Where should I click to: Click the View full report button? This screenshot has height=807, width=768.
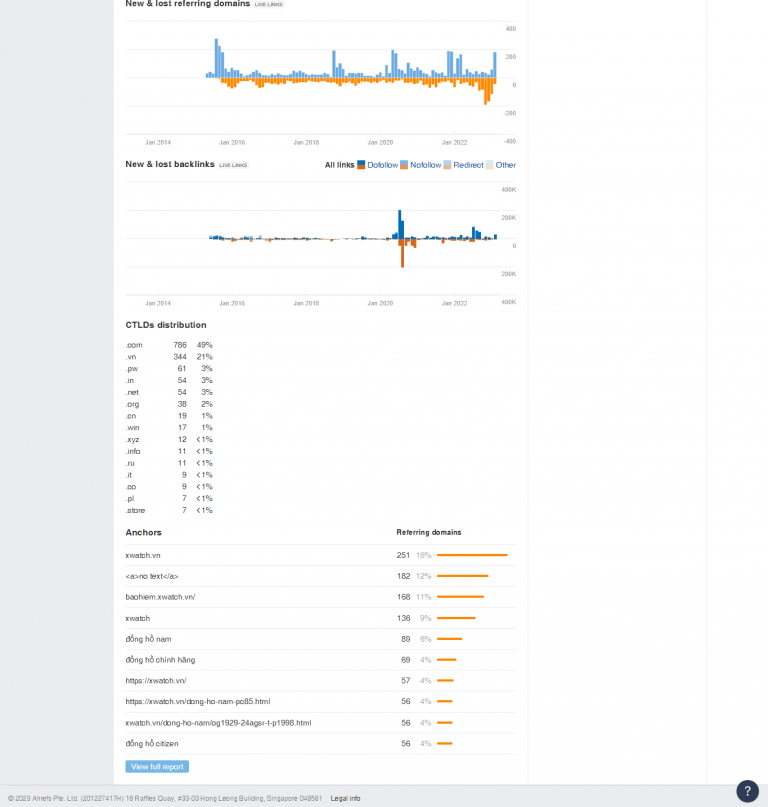(157, 766)
